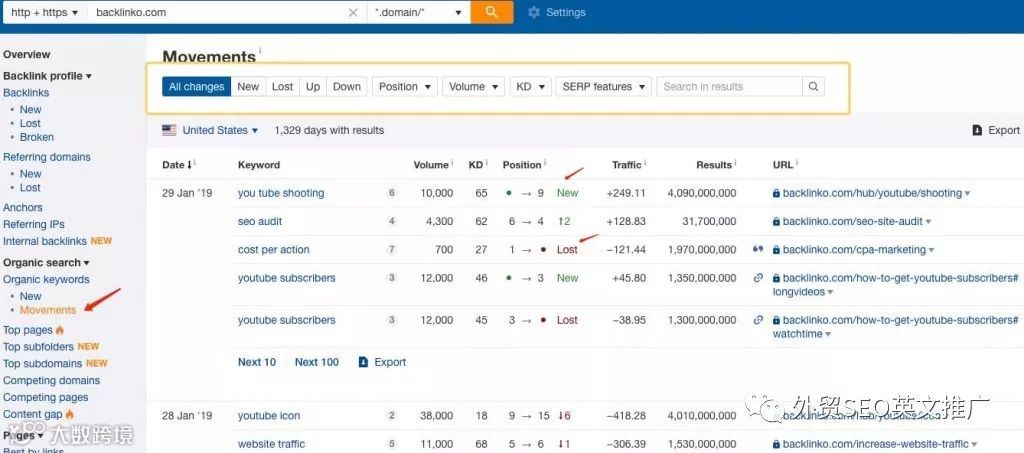Click the SERP count badge 5 for website traffic
The width and height of the screenshot is (1024, 453).
[x=392, y=444]
